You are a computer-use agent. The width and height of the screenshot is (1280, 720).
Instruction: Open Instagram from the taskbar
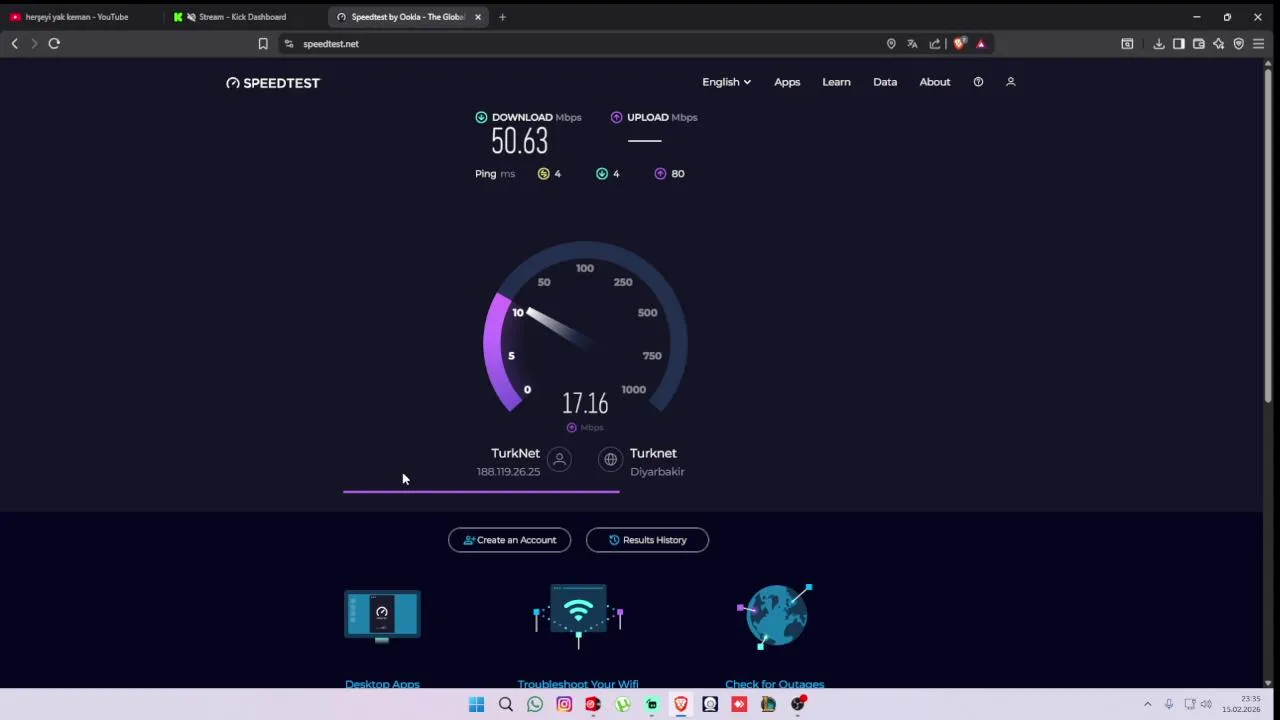pyautogui.click(x=564, y=704)
